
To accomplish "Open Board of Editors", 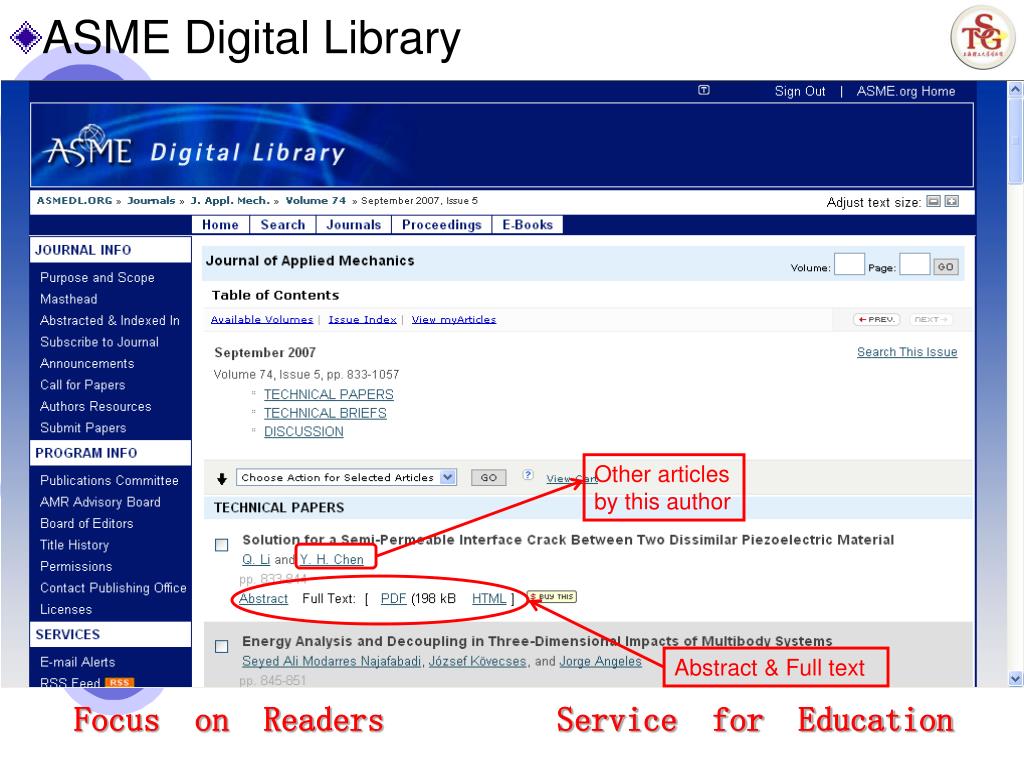I will (86, 524).
